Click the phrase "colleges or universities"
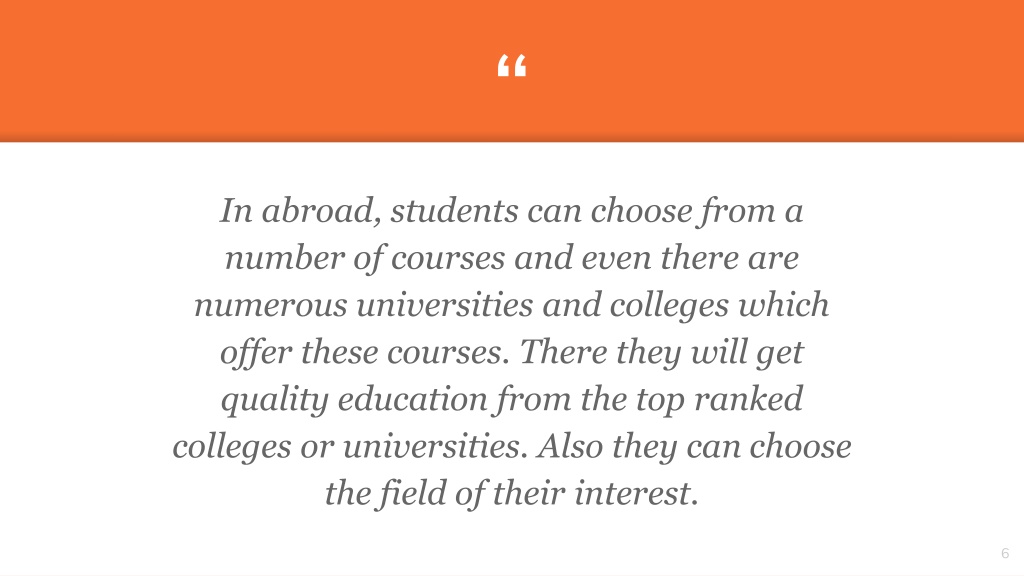 pyautogui.click(x=349, y=447)
